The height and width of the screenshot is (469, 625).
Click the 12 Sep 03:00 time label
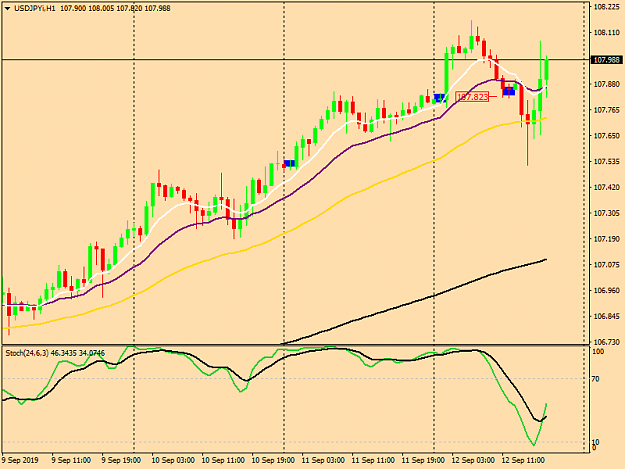click(473, 460)
